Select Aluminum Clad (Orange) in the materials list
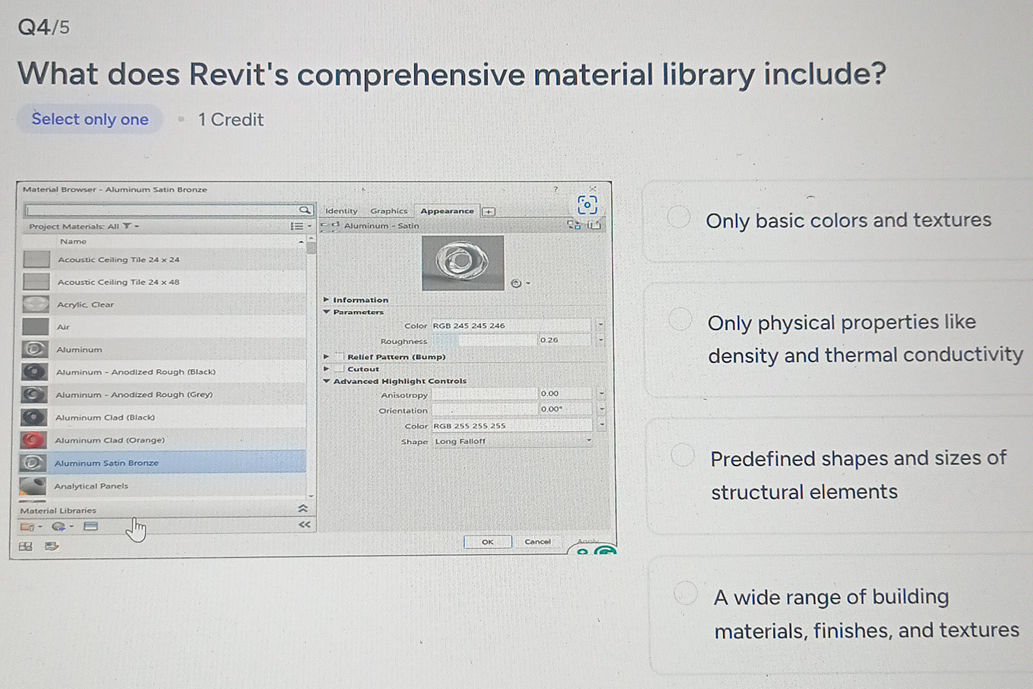 (x=110, y=439)
